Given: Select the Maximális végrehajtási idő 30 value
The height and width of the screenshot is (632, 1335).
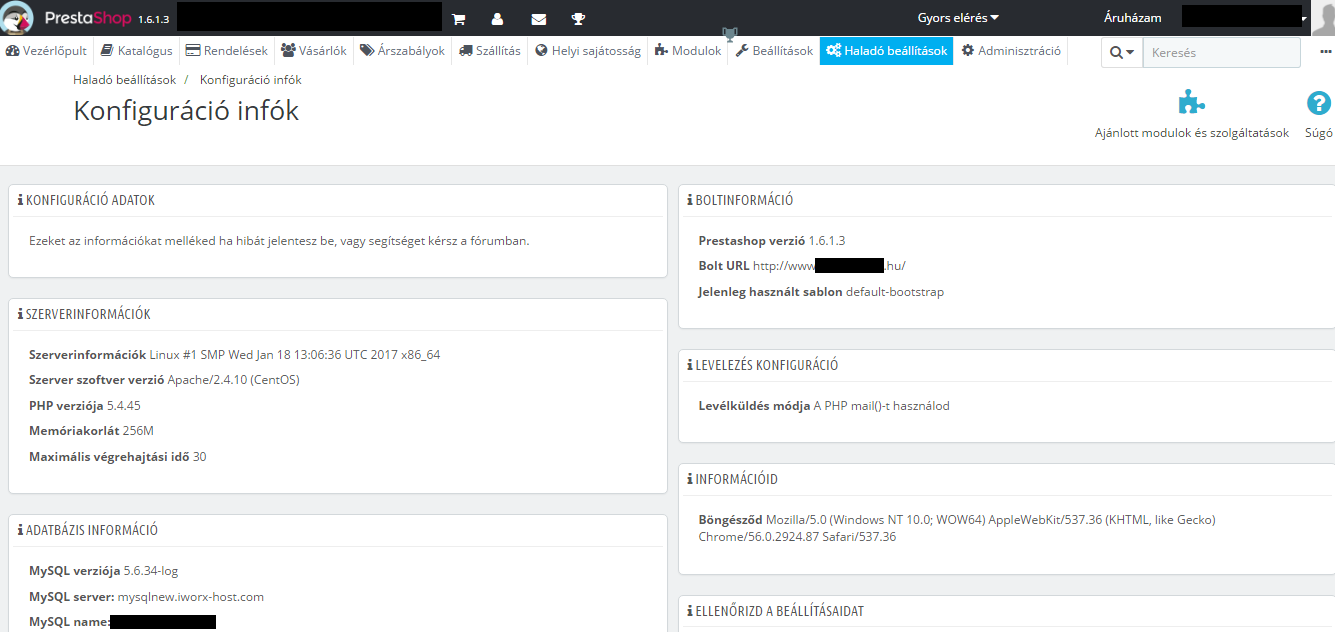Looking at the screenshot, I should (199, 457).
